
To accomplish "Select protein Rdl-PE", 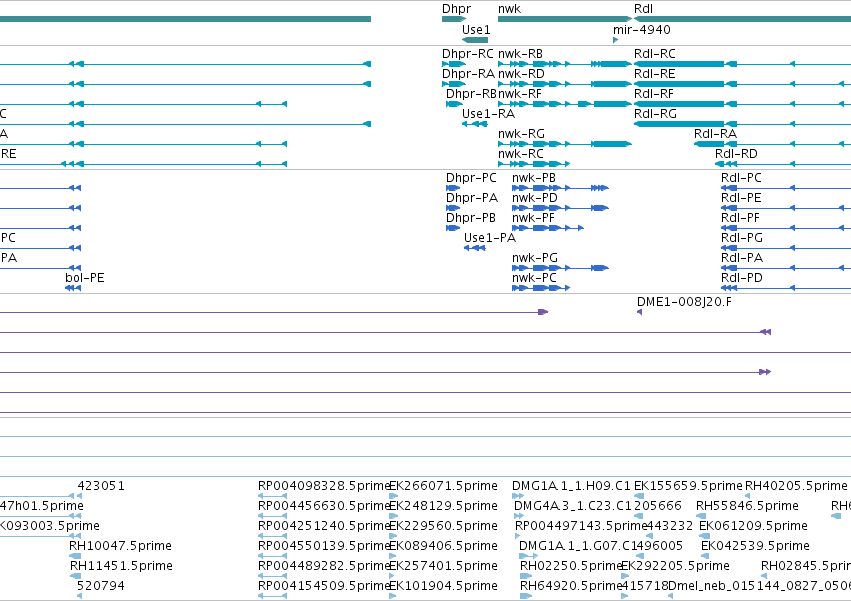I will [x=786, y=208].
